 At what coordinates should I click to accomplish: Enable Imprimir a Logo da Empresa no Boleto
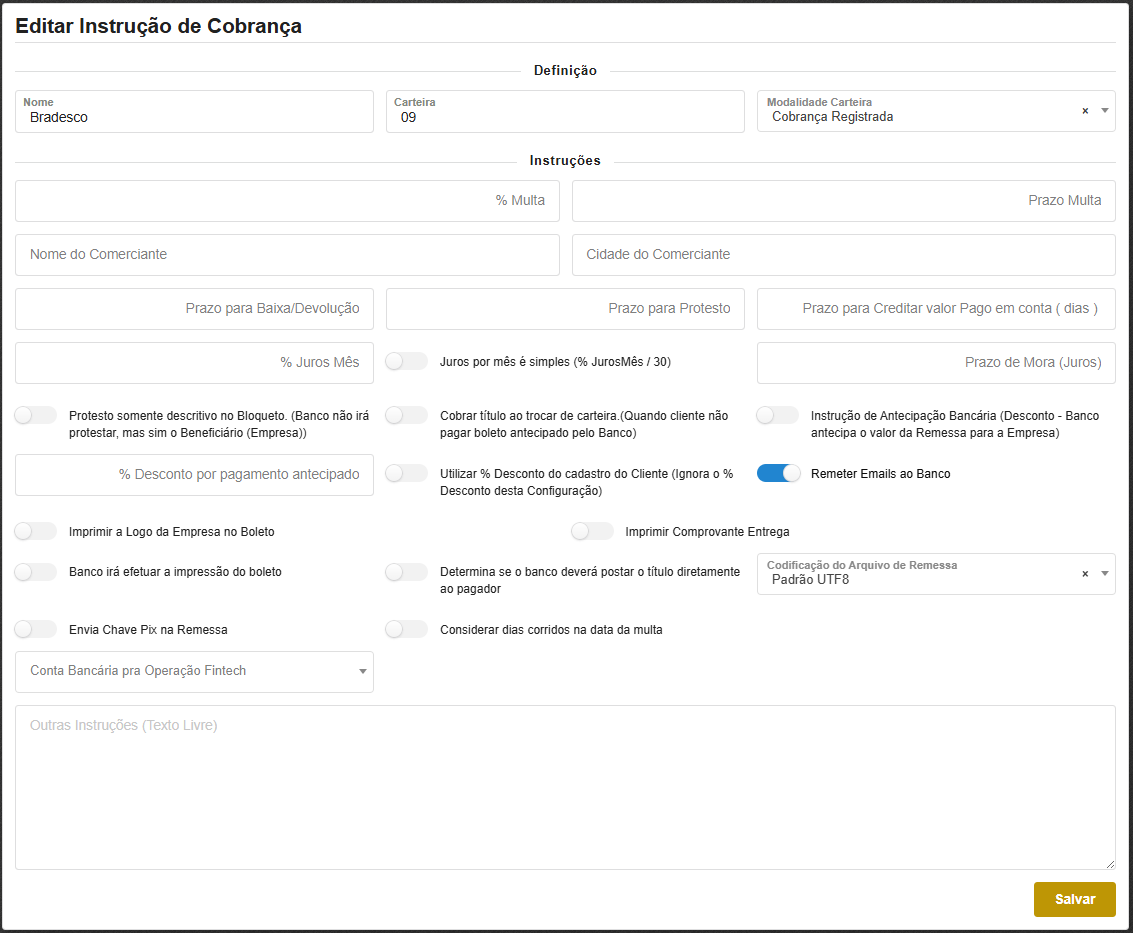pyautogui.click(x=36, y=532)
